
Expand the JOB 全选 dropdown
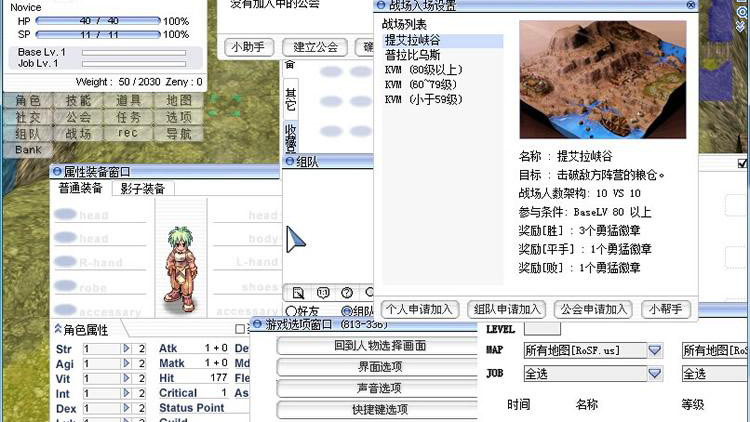[655, 373]
